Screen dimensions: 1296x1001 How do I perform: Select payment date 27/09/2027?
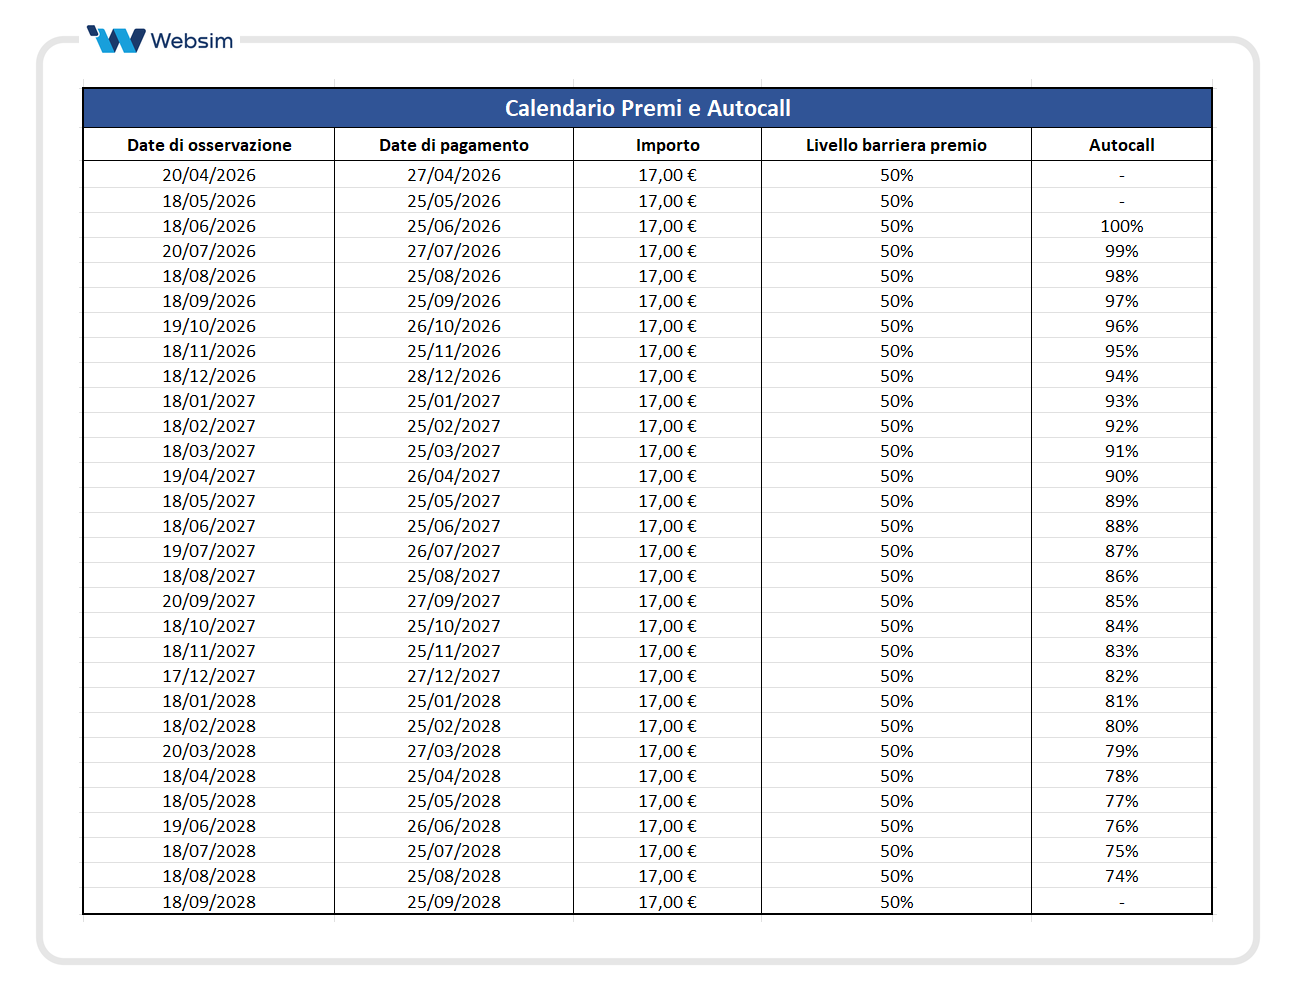(454, 601)
